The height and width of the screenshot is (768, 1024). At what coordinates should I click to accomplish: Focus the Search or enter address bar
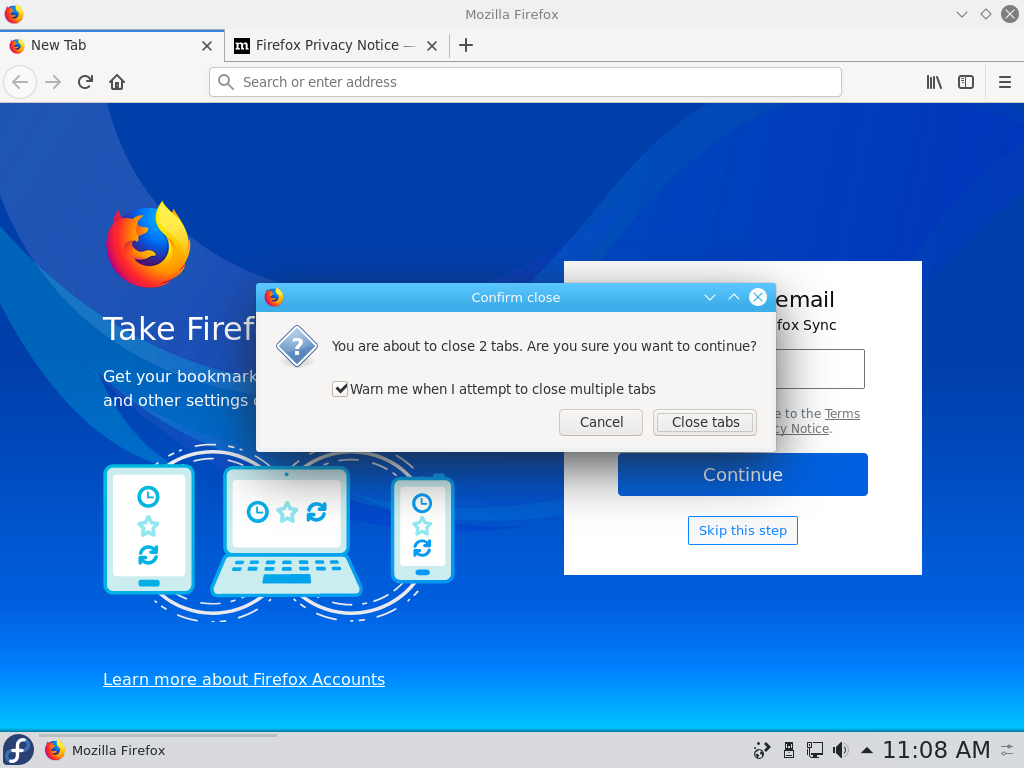pyautogui.click(x=525, y=82)
